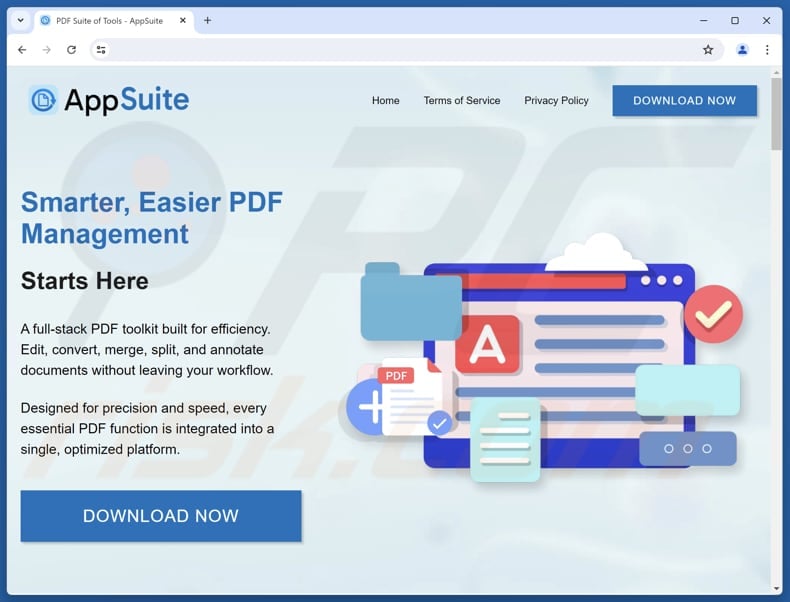This screenshot has width=790, height=602.
Task: Expand the tab search dropdown arrow
Action: tap(21, 21)
